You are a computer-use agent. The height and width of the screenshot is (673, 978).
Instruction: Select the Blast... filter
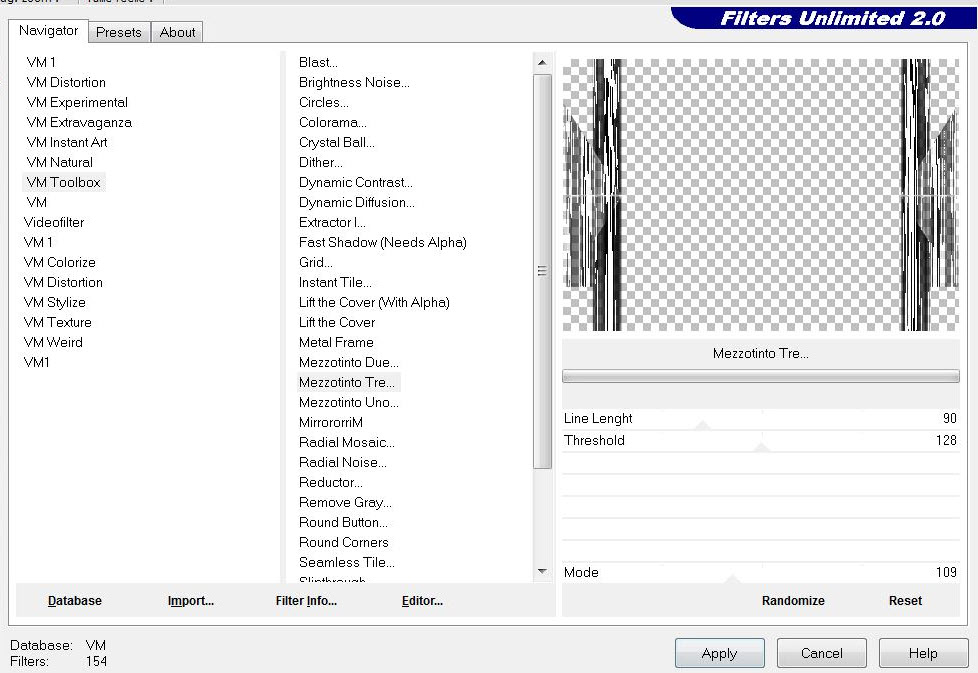(x=318, y=62)
